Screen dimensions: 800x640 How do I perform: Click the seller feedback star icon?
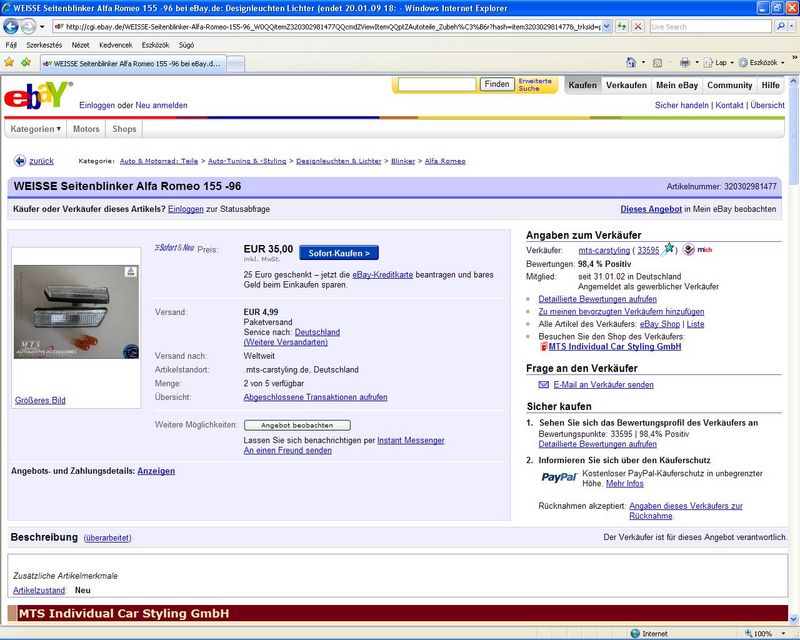[669, 249]
